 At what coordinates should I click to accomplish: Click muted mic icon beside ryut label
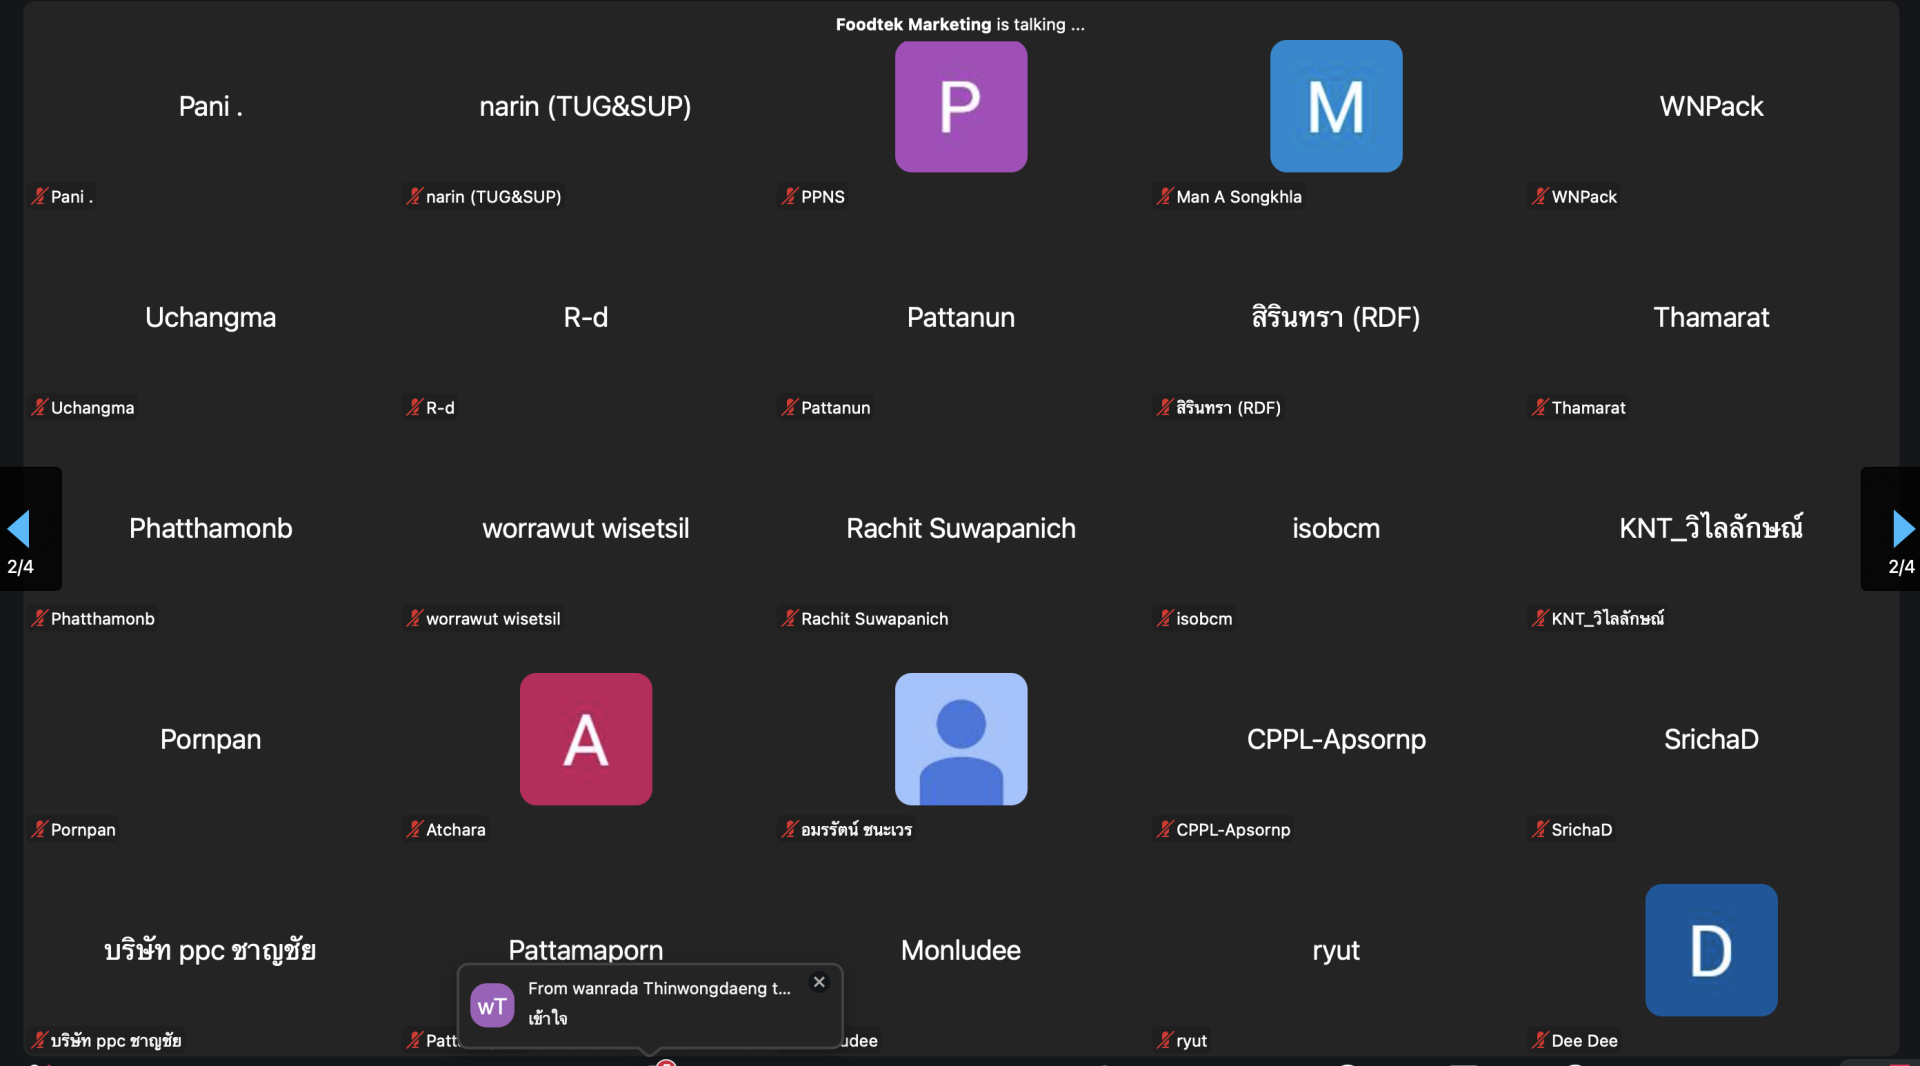[1165, 1041]
